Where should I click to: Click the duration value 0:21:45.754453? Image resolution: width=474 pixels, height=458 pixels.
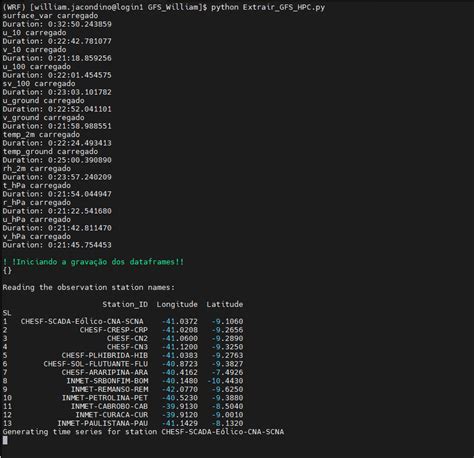click(x=80, y=245)
